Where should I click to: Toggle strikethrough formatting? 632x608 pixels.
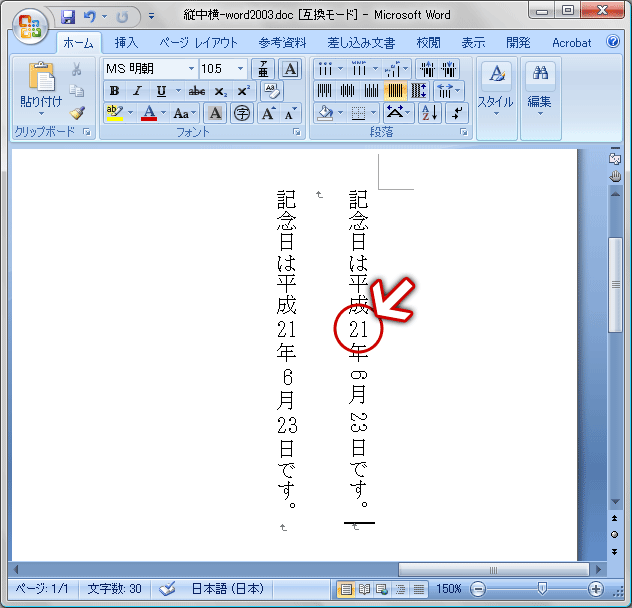197,91
